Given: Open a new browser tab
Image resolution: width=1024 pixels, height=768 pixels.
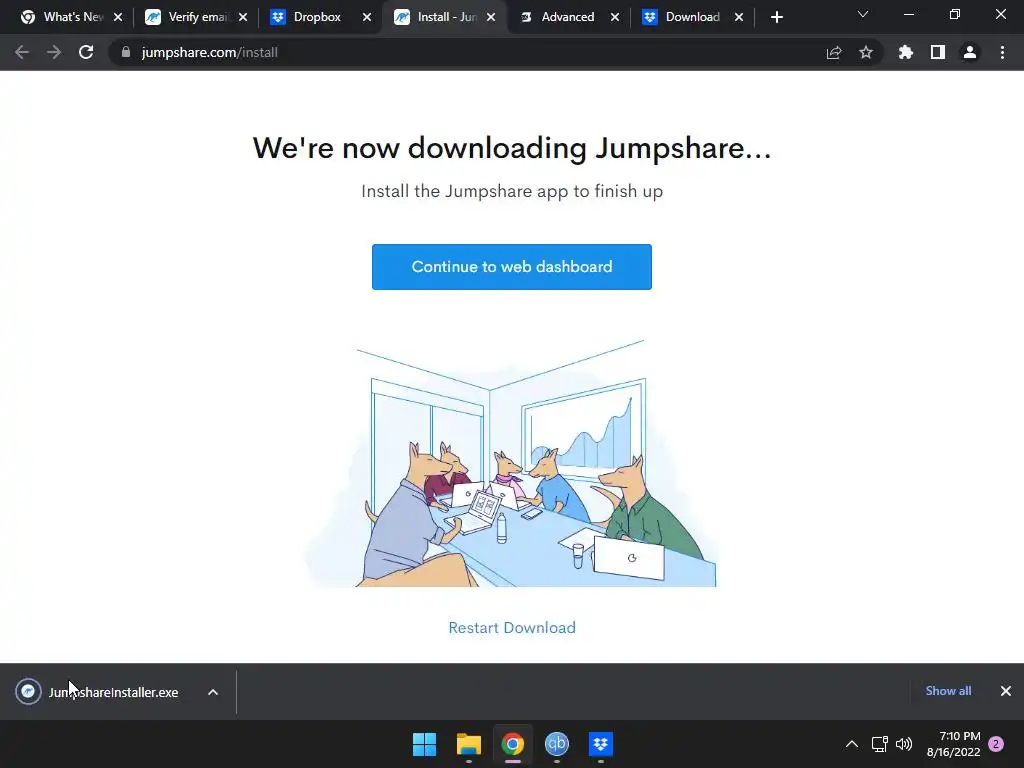Looking at the screenshot, I should 776,17.
